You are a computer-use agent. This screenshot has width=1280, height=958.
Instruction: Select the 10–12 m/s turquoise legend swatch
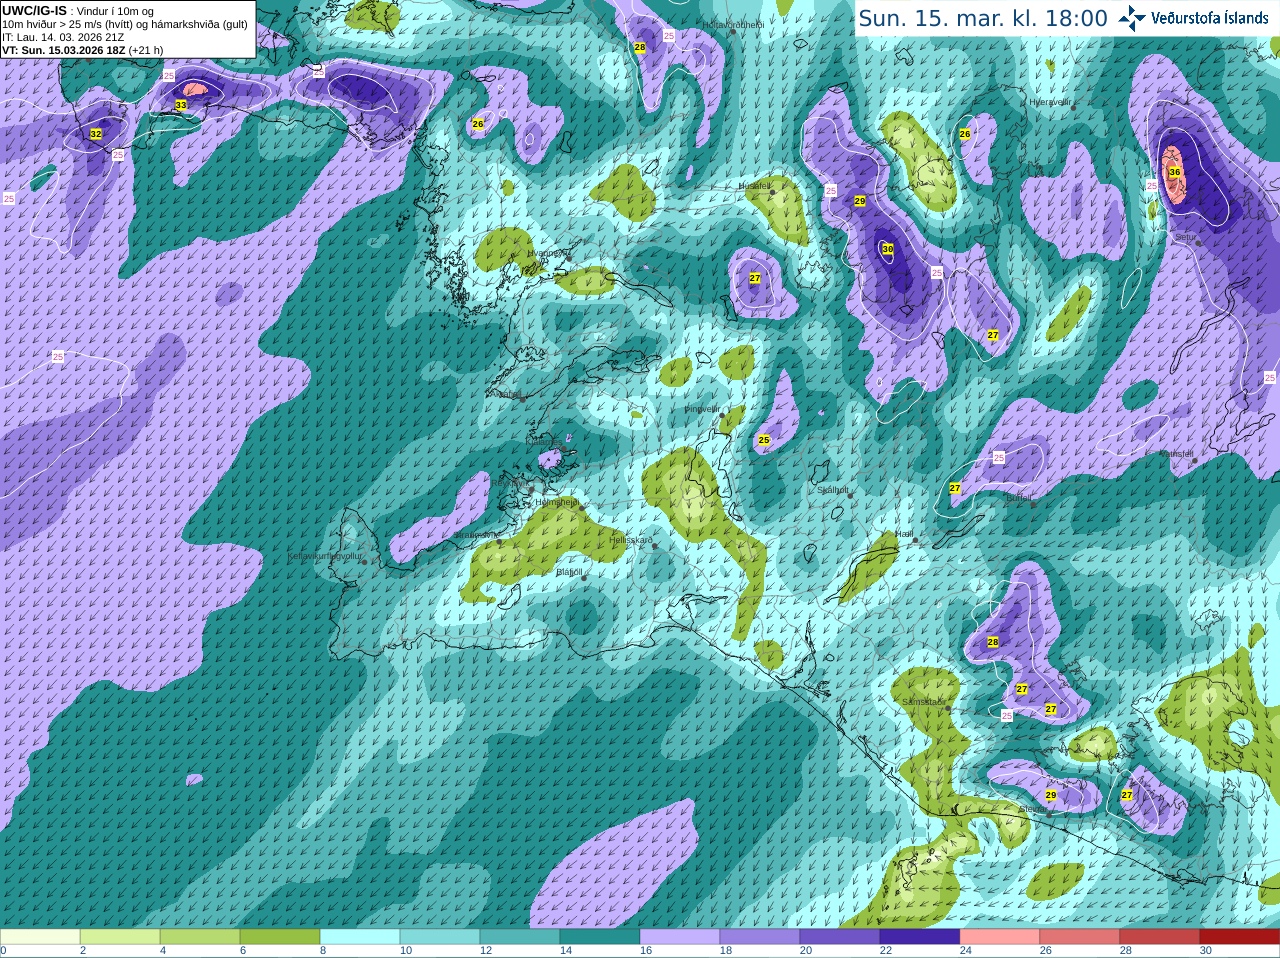440,937
